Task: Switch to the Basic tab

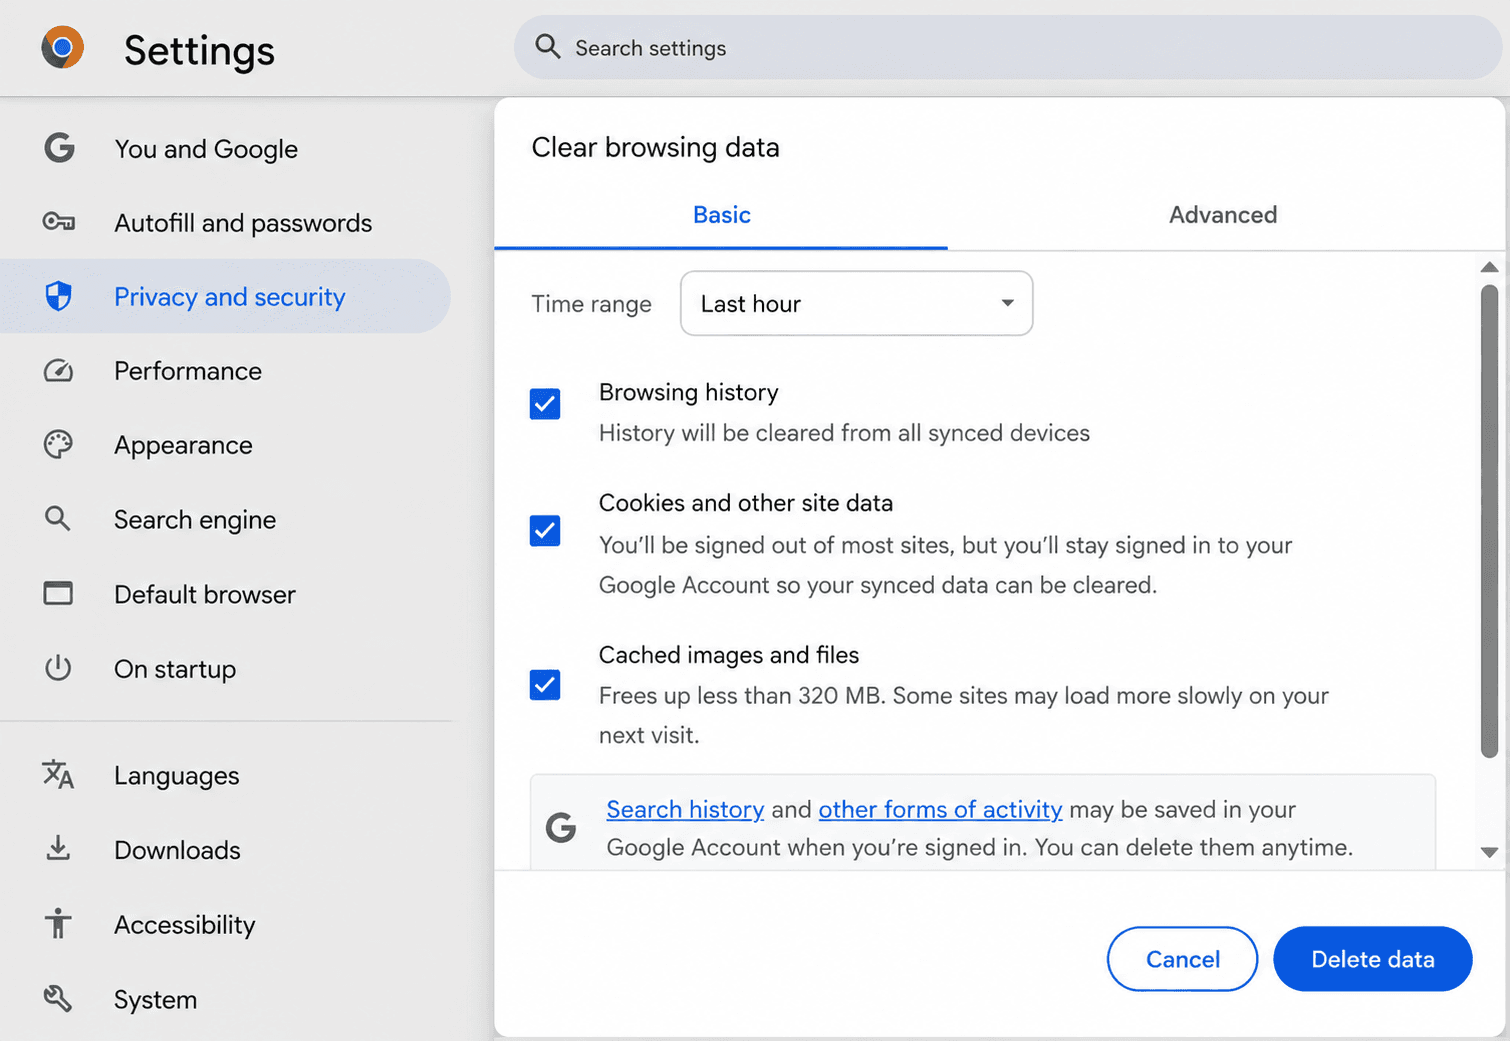Action: pyautogui.click(x=721, y=215)
